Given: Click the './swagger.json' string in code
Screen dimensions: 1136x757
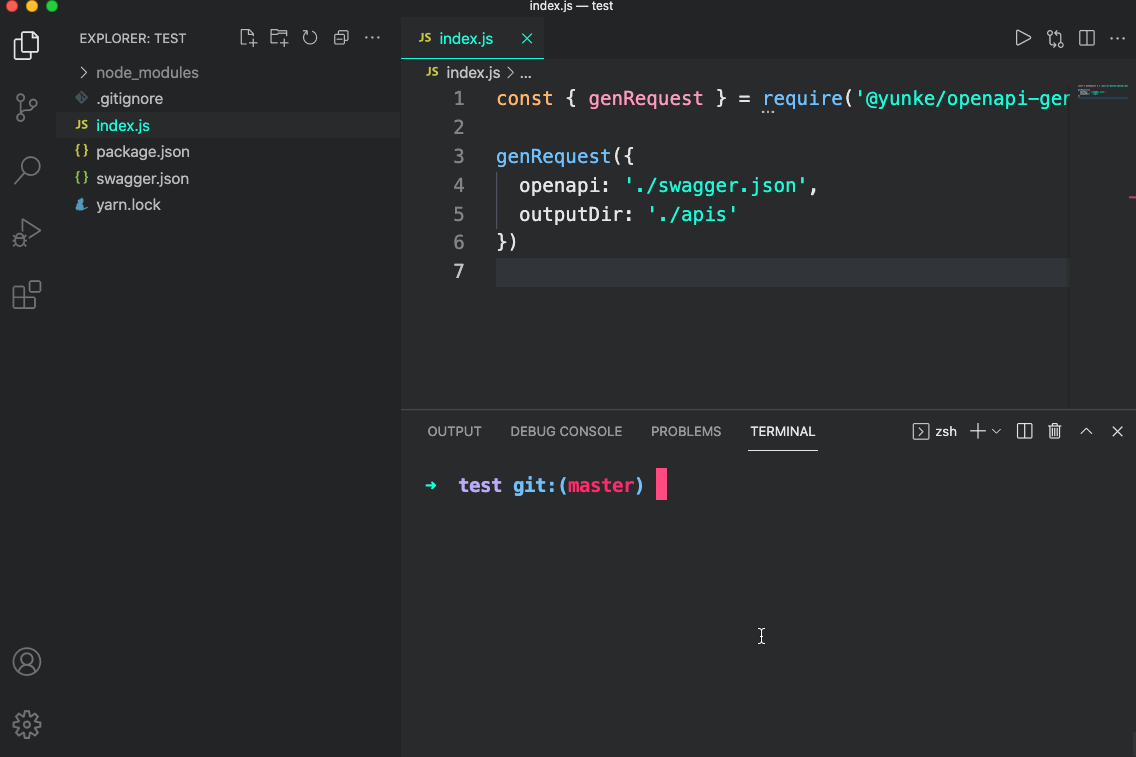Looking at the screenshot, I should point(715,185).
